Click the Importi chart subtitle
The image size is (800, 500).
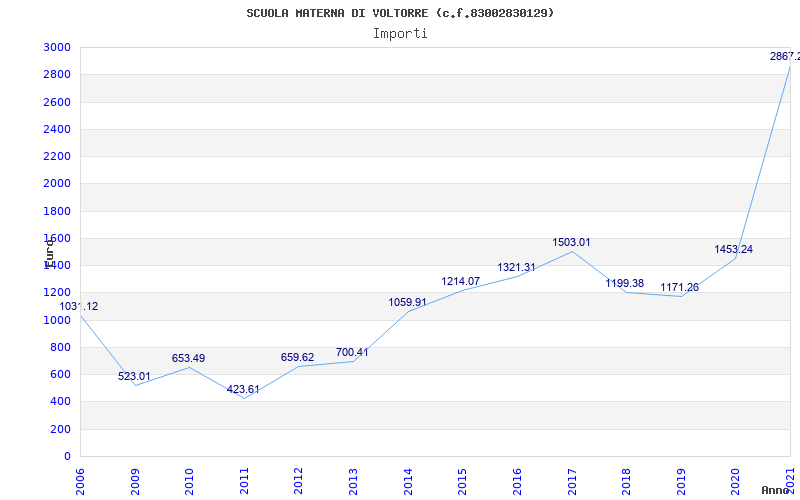pyautogui.click(x=400, y=34)
